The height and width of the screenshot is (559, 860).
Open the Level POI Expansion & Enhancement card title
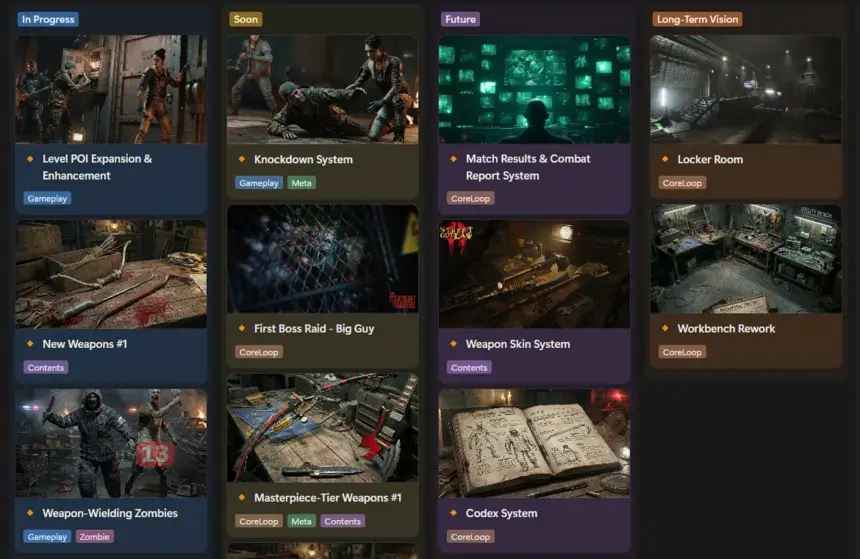click(x=97, y=167)
